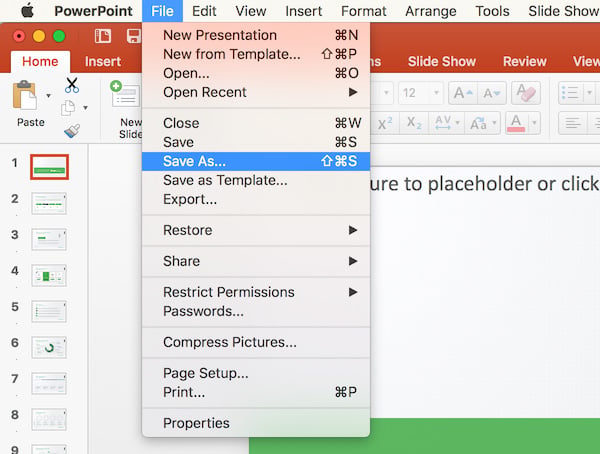The image size is (600, 454).
Task: Select slide 5 thumbnail
Action: pos(49,311)
